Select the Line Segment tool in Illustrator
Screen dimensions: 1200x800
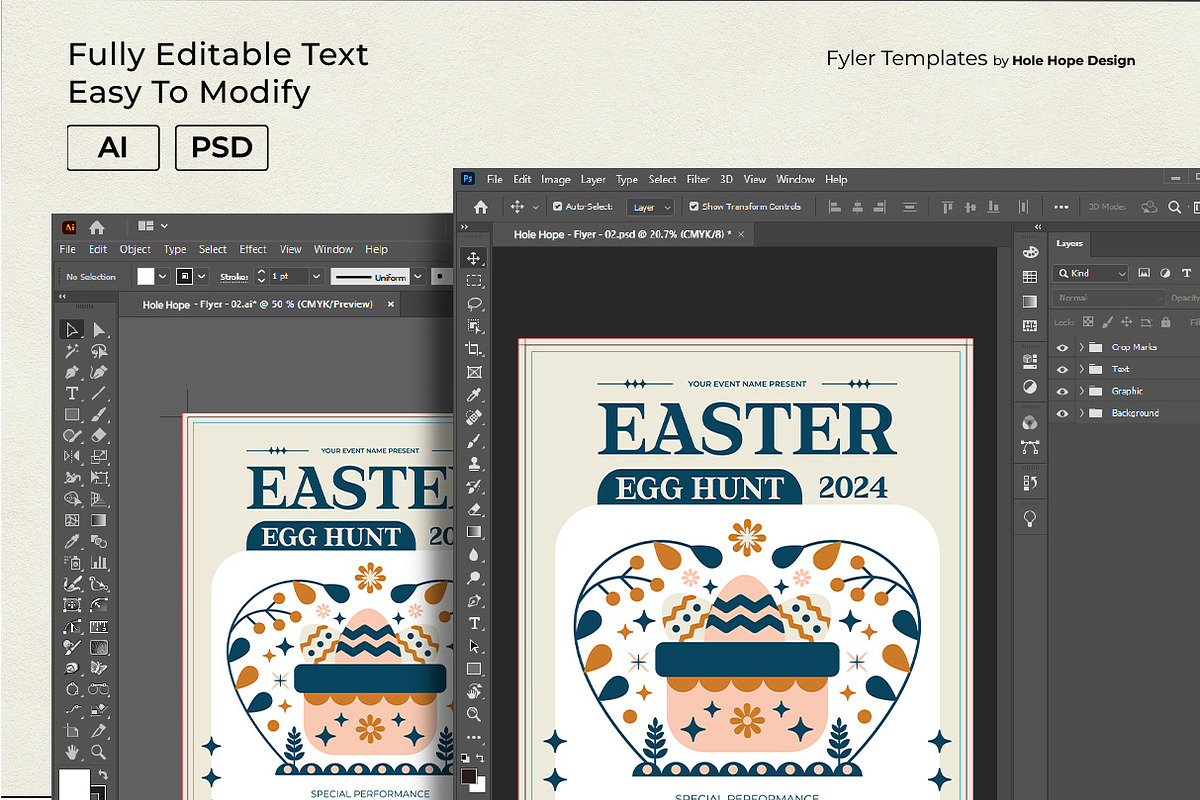(x=99, y=394)
